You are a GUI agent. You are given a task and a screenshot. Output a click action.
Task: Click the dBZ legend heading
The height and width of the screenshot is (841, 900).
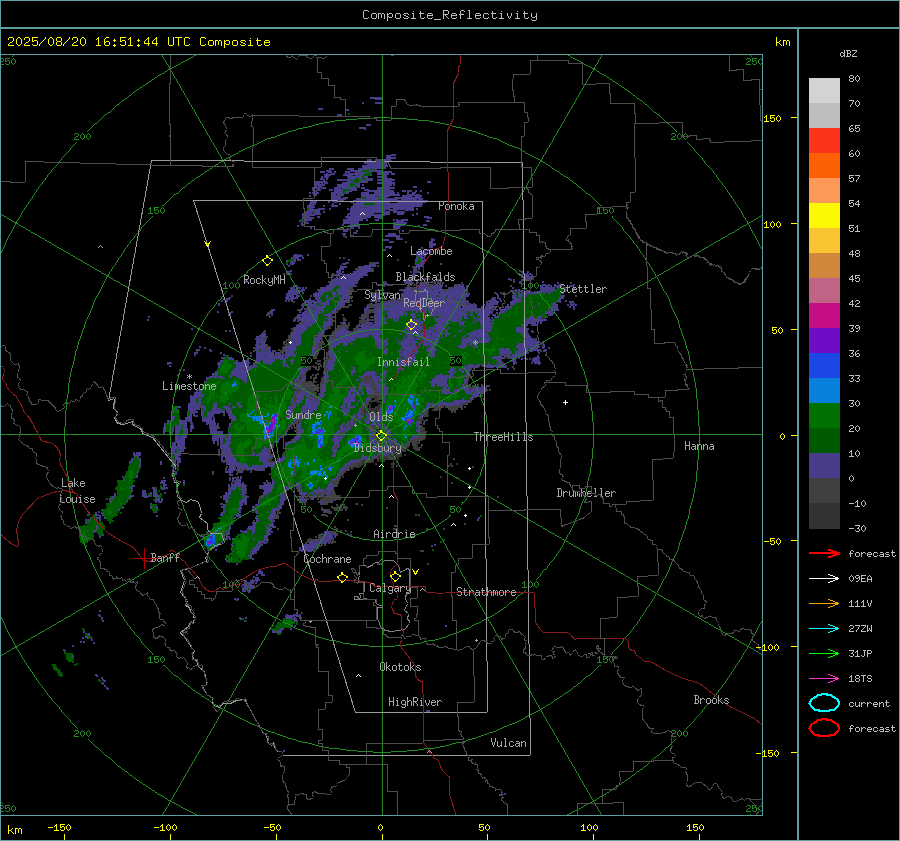point(848,53)
